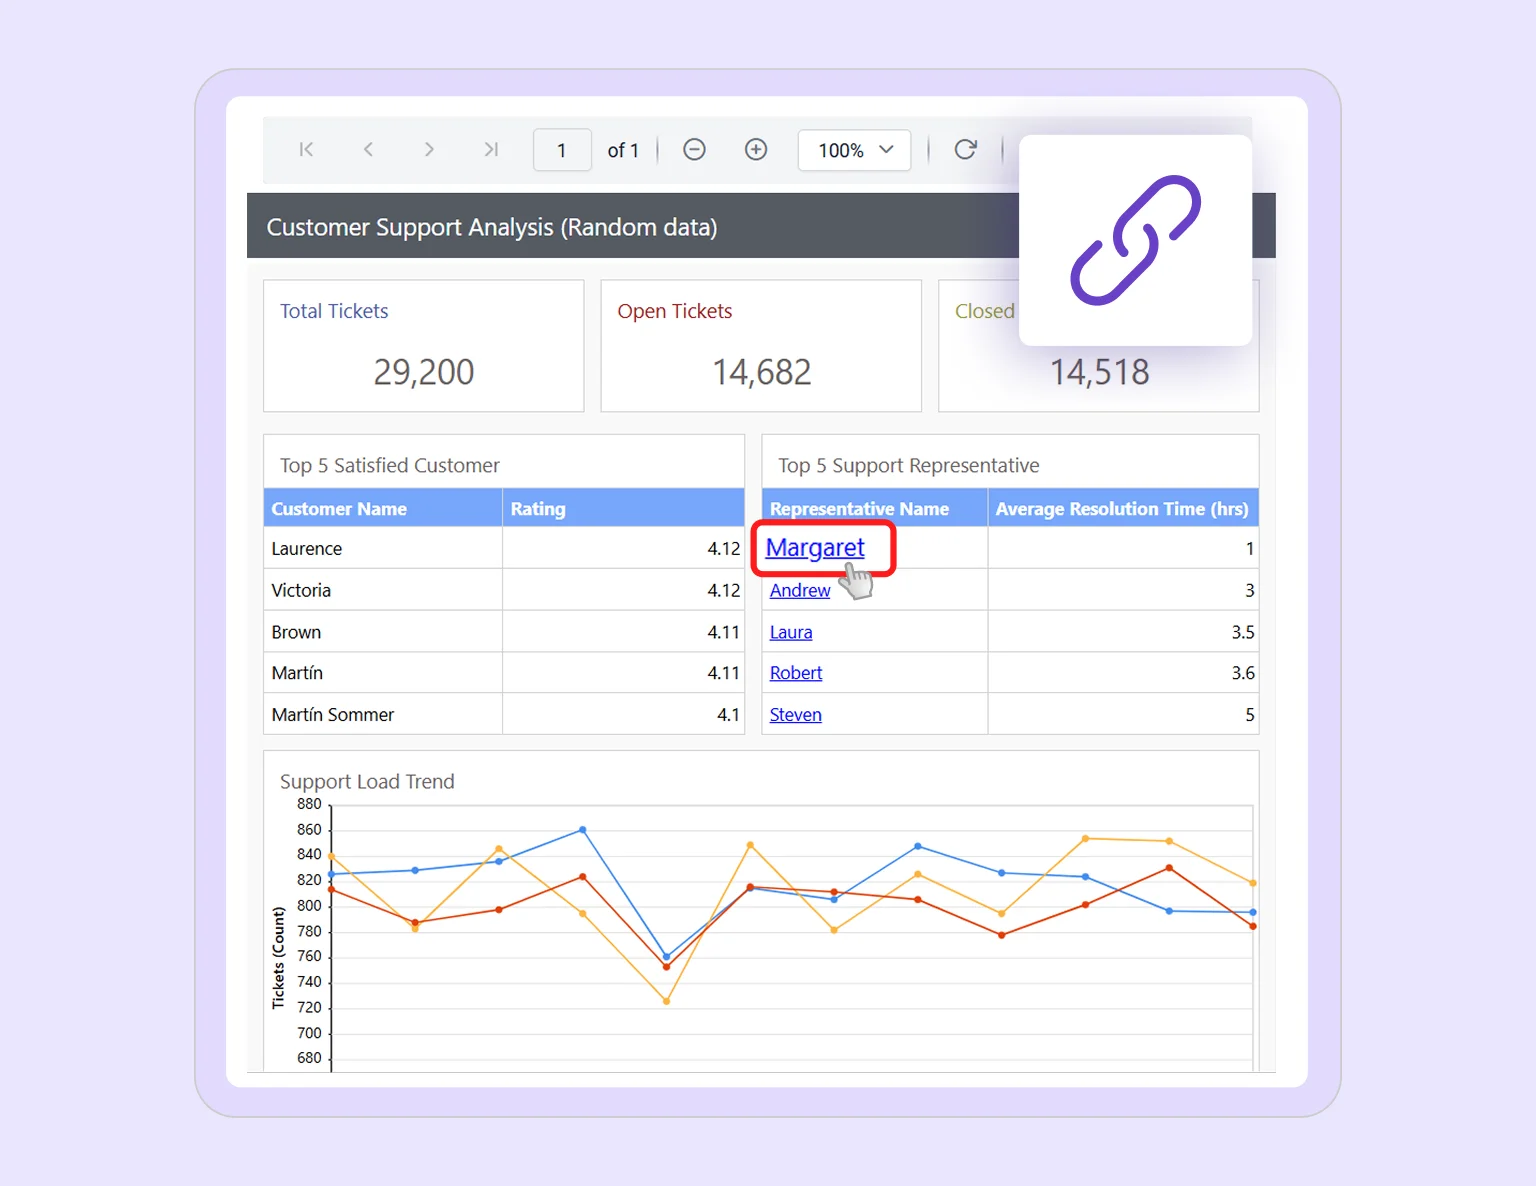Zoom out the report view
Screen dimensions: 1536x1186
point(694,149)
